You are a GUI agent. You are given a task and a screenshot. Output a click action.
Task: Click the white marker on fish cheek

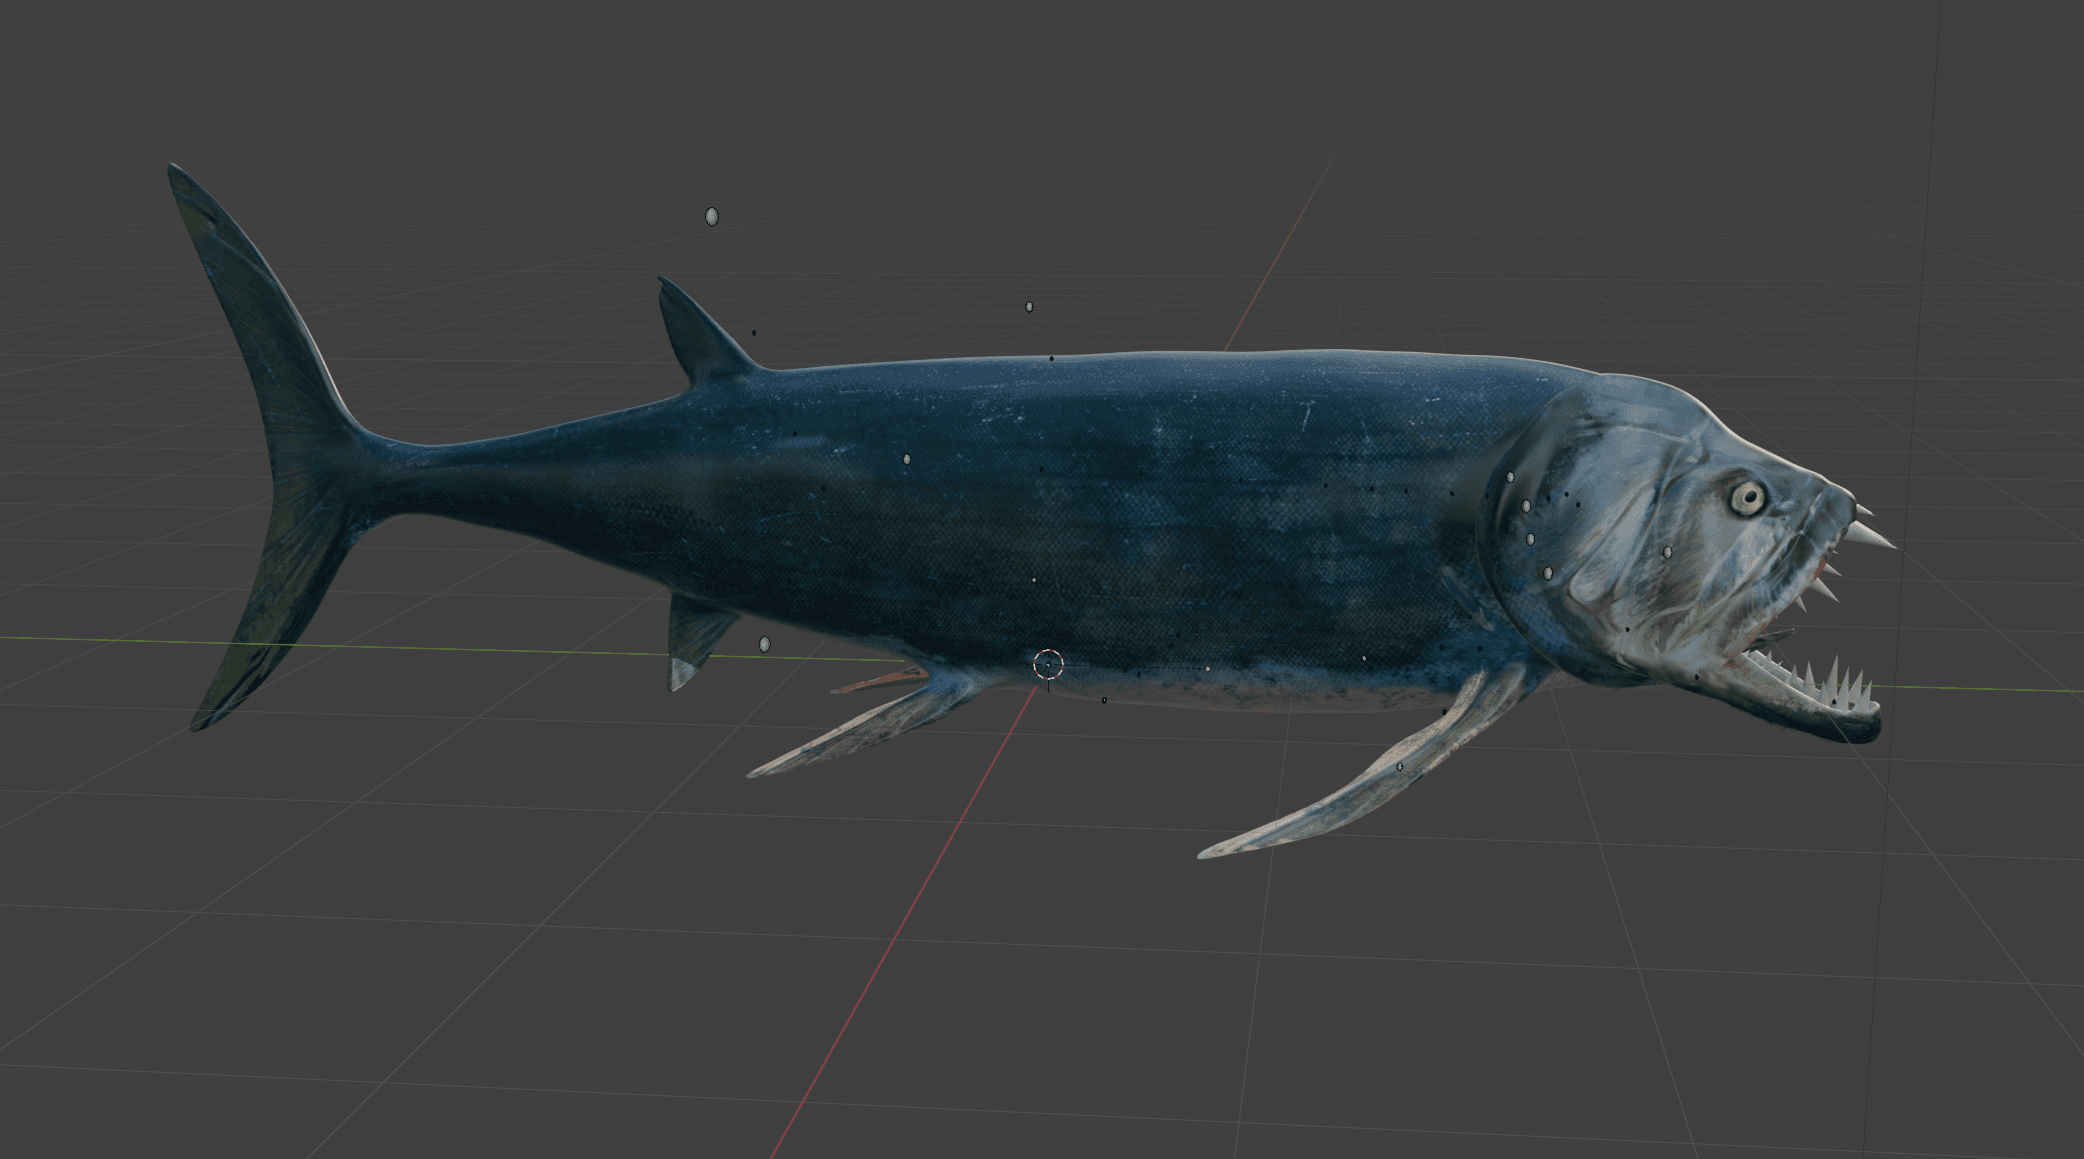pos(1667,552)
